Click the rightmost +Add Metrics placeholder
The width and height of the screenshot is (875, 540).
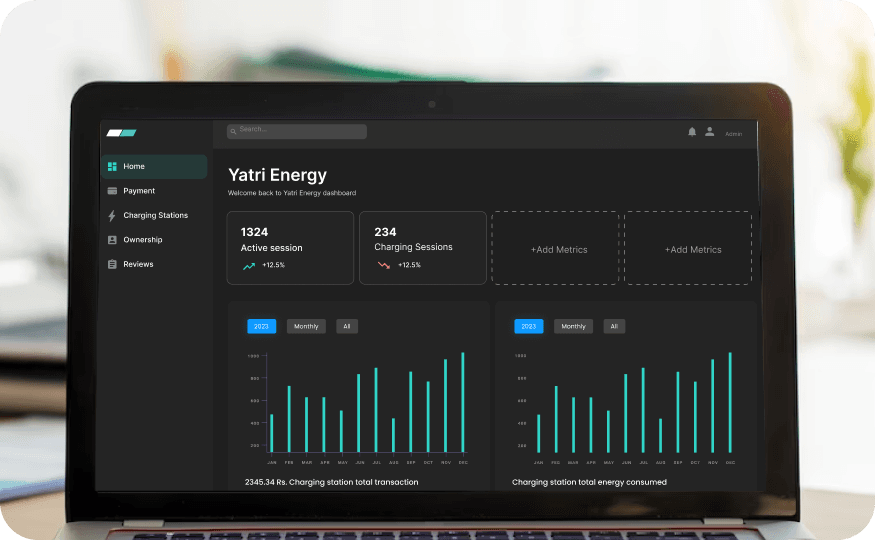(x=692, y=249)
